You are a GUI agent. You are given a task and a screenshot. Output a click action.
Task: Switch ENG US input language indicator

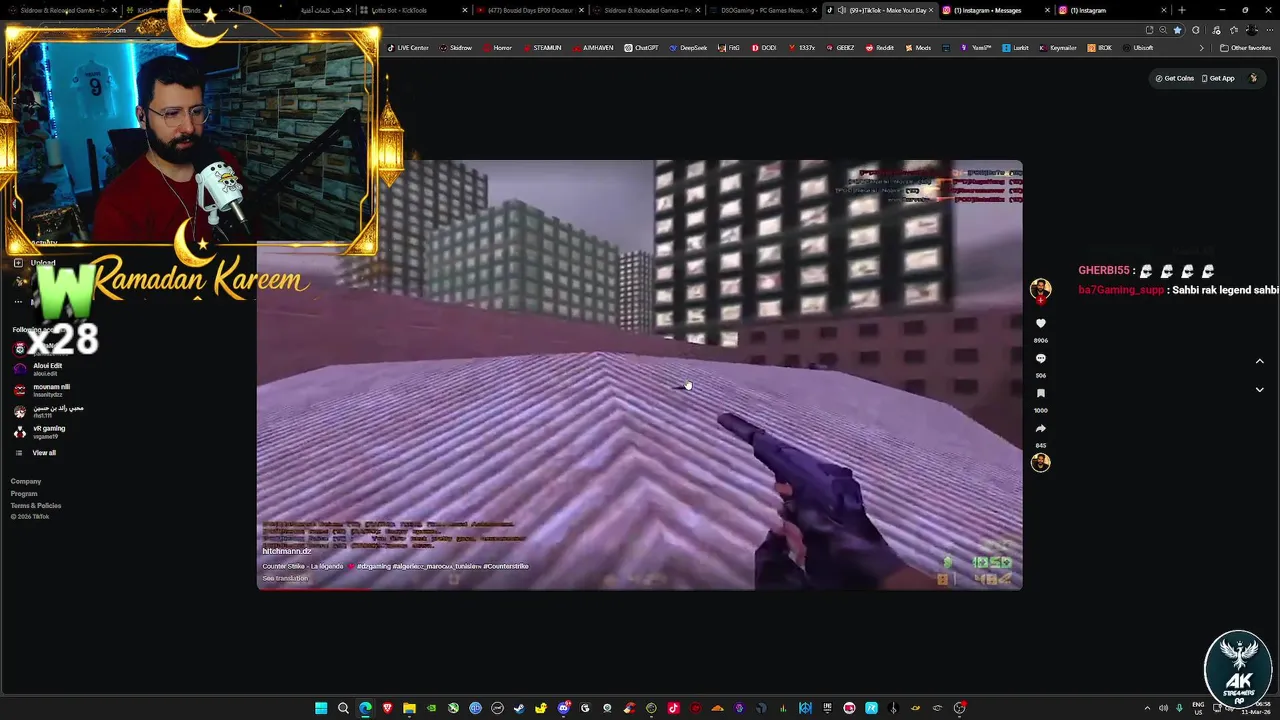(1198, 708)
